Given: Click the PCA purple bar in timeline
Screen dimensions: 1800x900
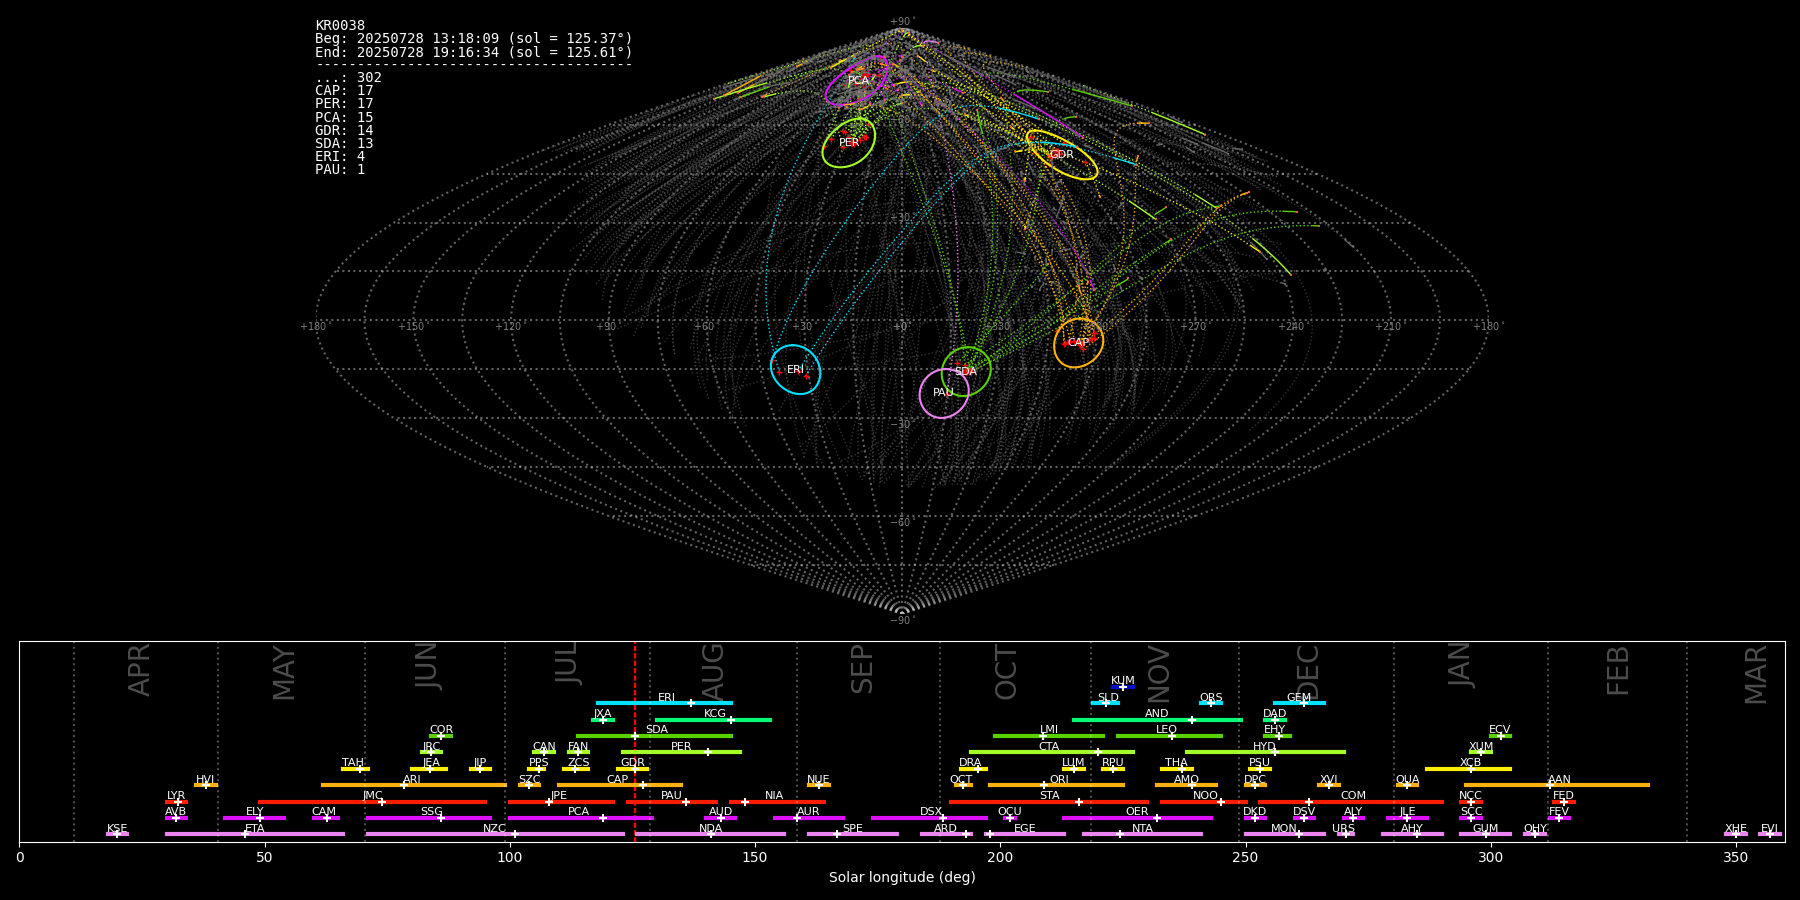Looking at the screenshot, I should [580, 818].
